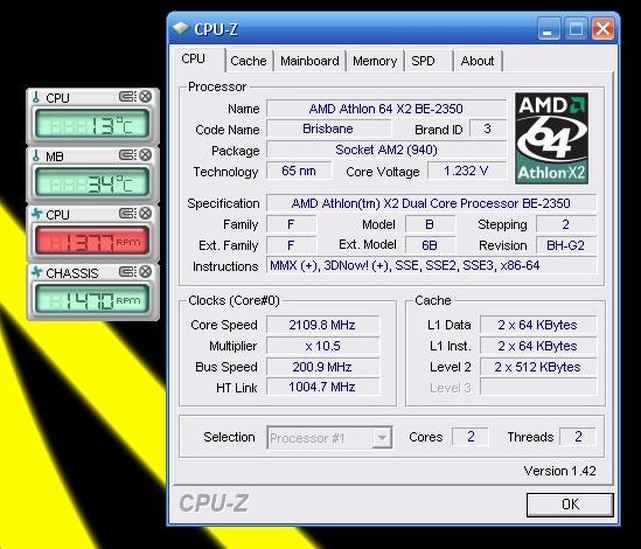Click the OK button
The height and width of the screenshot is (549, 641).
point(570,504)
